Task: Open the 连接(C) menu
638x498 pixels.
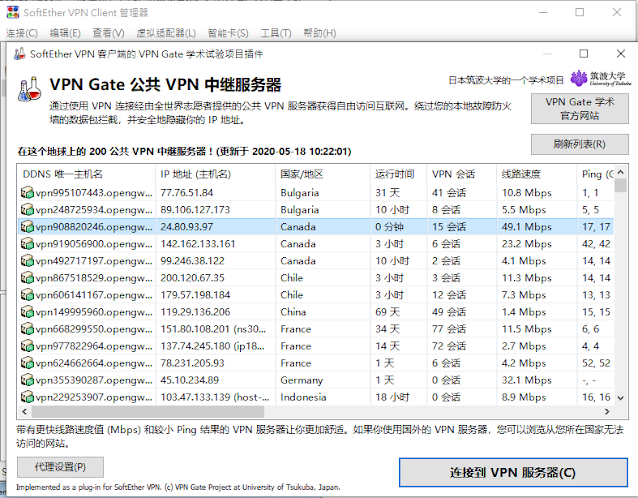Action: point(22,33)
